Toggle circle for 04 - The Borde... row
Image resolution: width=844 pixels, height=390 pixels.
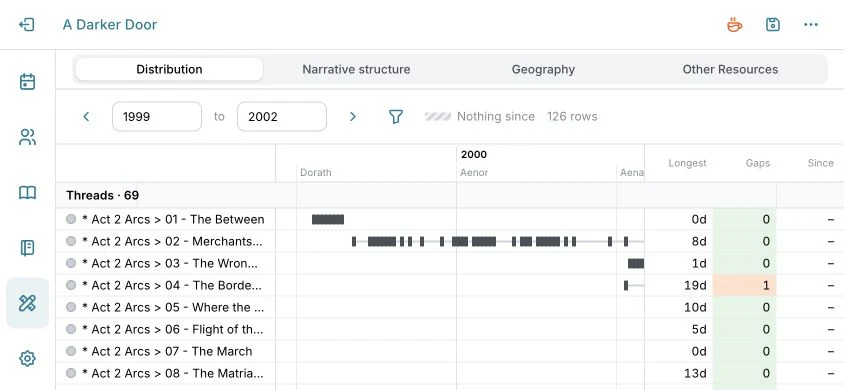(71, 285)
